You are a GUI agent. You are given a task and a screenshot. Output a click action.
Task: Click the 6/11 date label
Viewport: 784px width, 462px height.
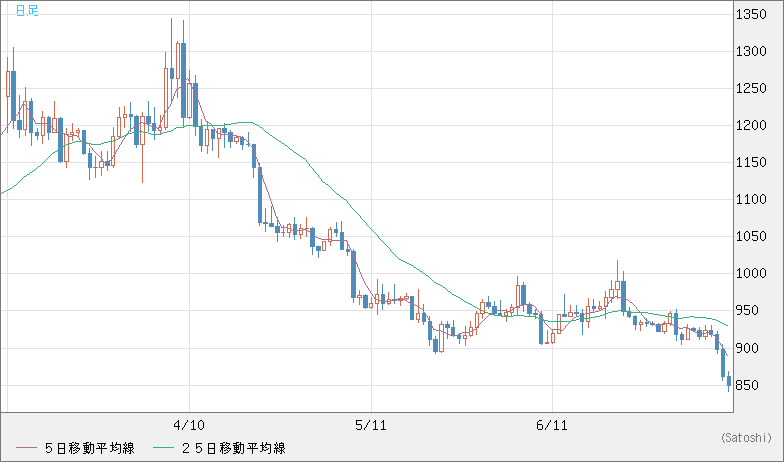coord(552,425)
